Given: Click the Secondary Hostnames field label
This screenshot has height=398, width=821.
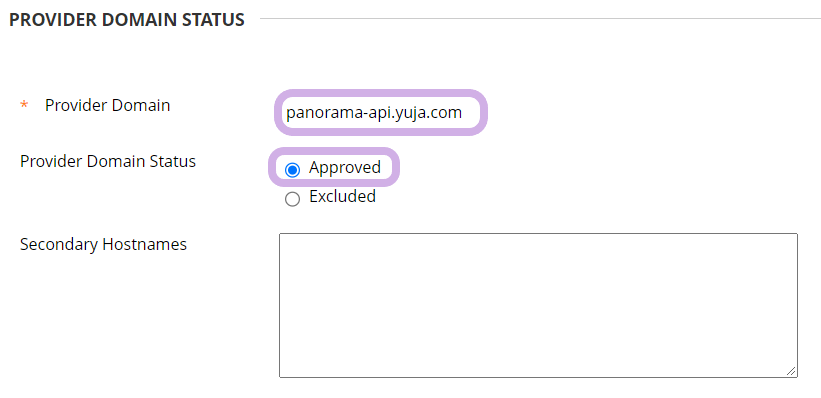Looking at the screenshot, I should (x=103, y=245).
